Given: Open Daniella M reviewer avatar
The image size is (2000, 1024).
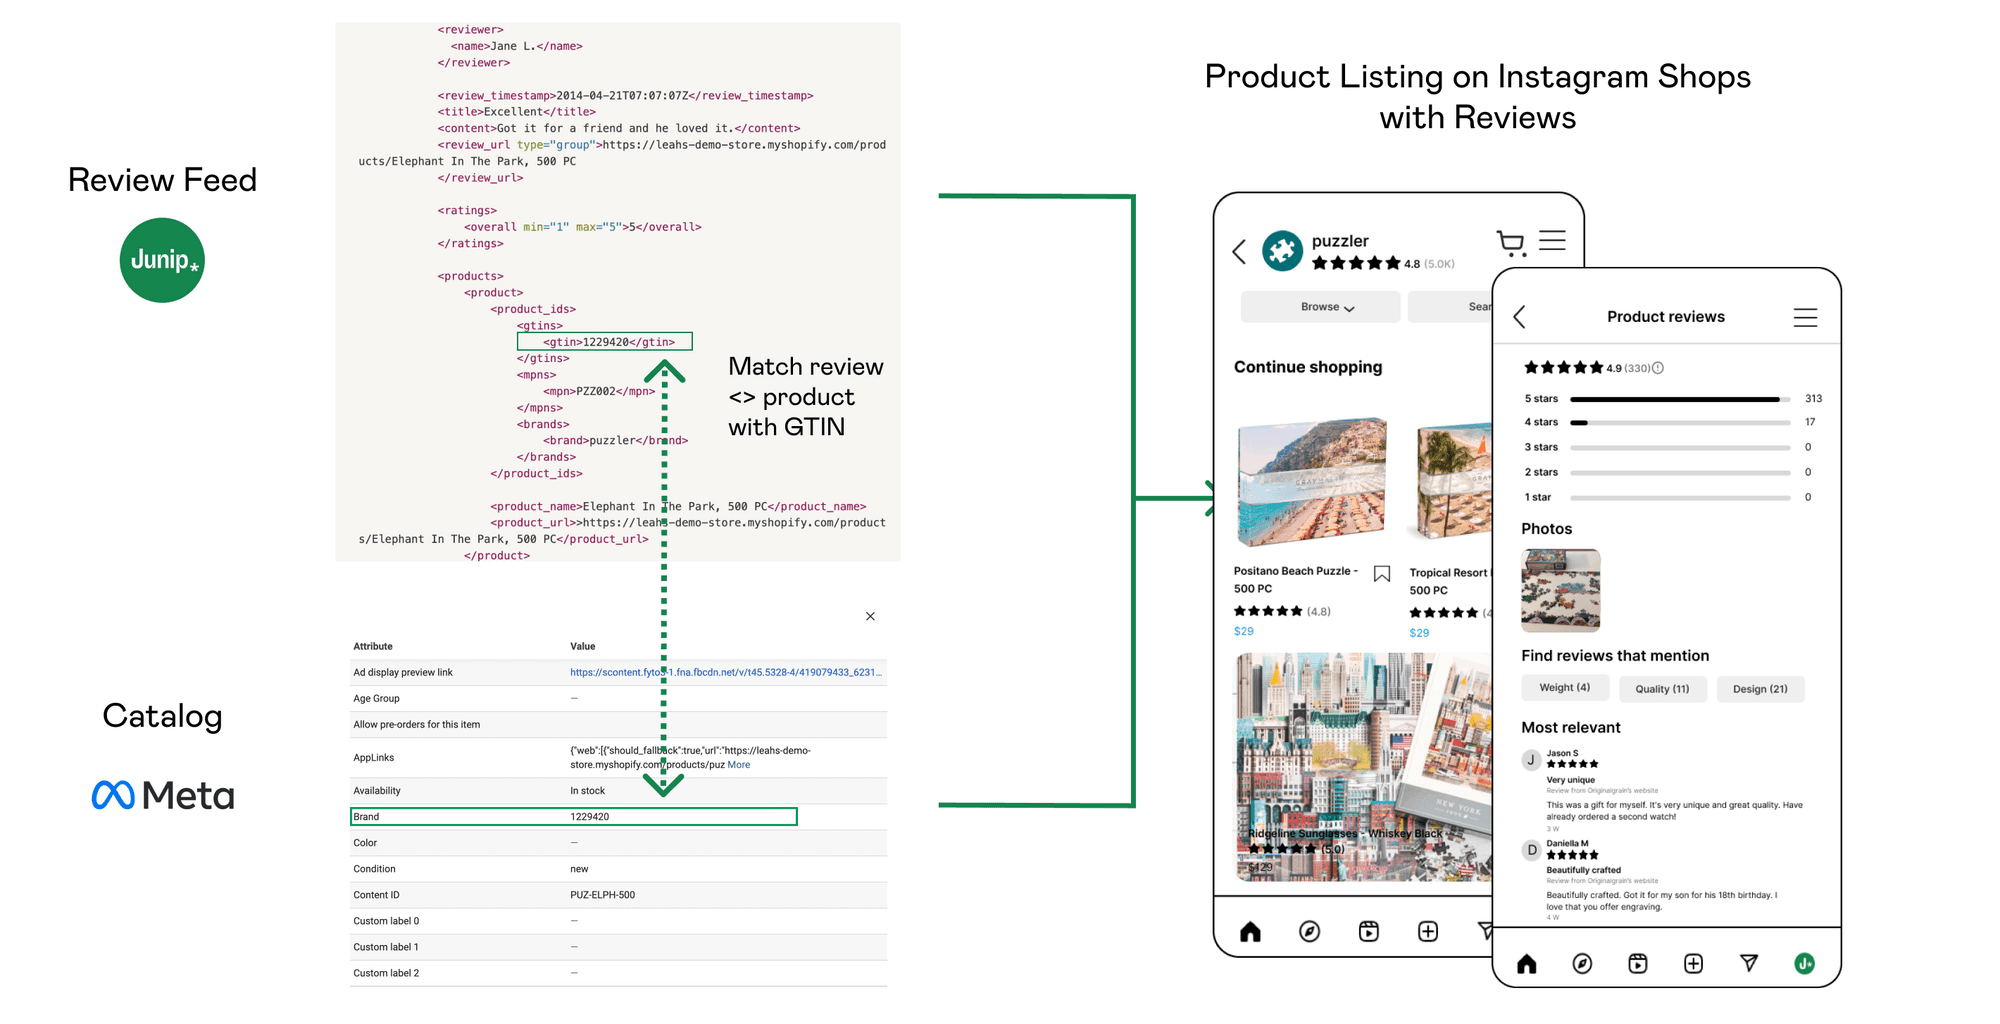Looking at the screenshot, I should tap(1531, 850).
